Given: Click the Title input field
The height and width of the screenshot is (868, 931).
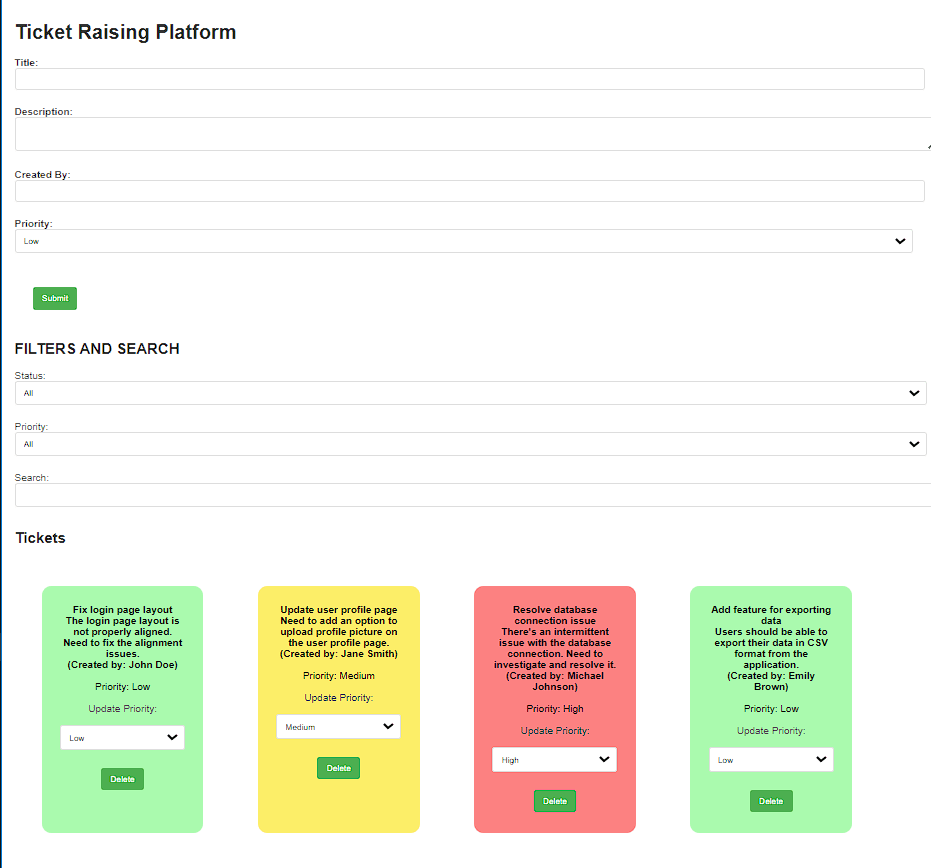Looking at the screenshot, I should (x=469, y=79).
